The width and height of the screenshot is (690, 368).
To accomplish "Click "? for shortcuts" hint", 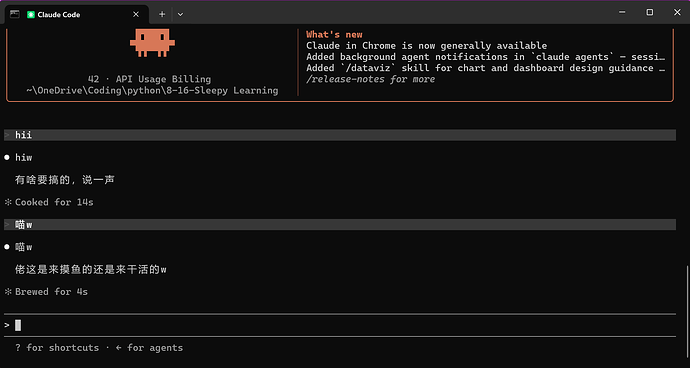I will [x=57, y=348].
